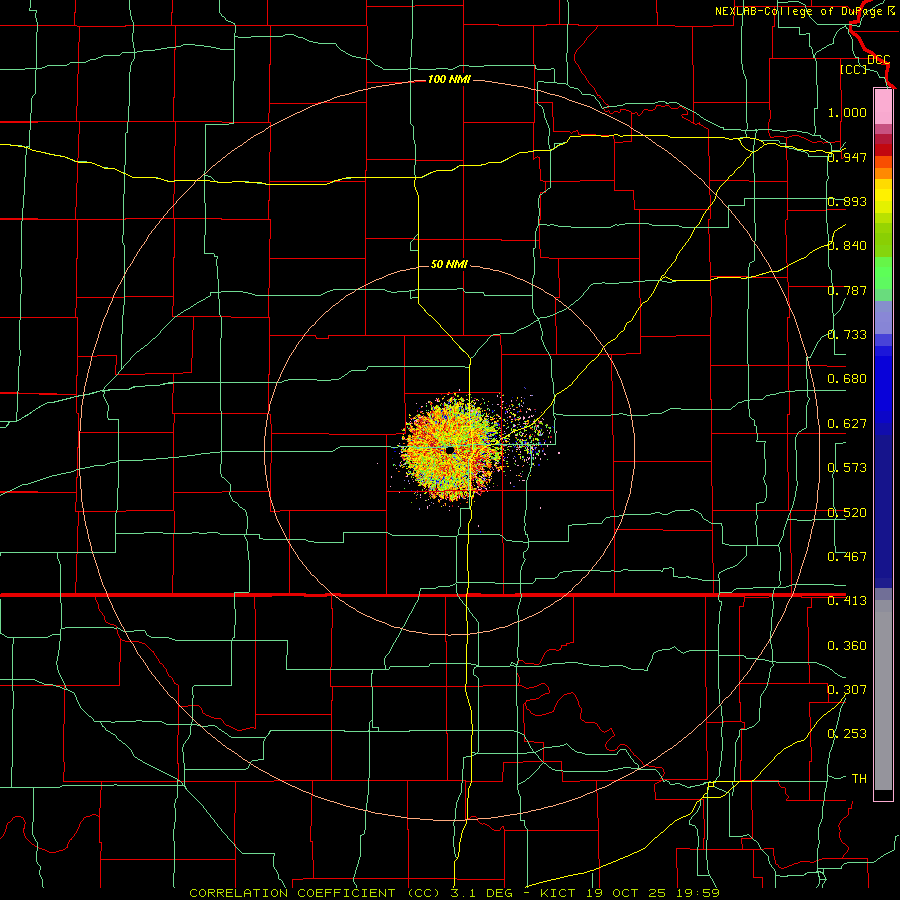
Task: Click the 0.360 legend value
Action: pyautogui.click(x=847, y=646)
